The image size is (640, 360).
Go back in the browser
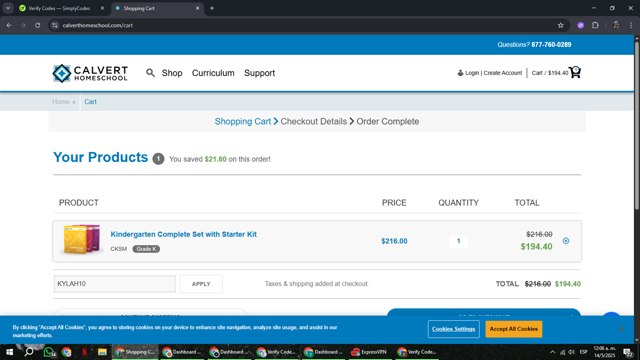tap(9, 25)
